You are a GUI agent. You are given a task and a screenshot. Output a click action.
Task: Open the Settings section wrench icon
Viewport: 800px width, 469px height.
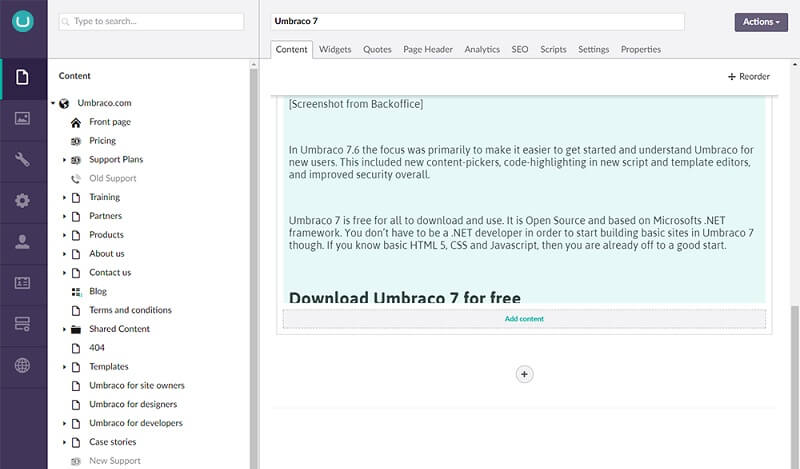[x=22, y=160]
